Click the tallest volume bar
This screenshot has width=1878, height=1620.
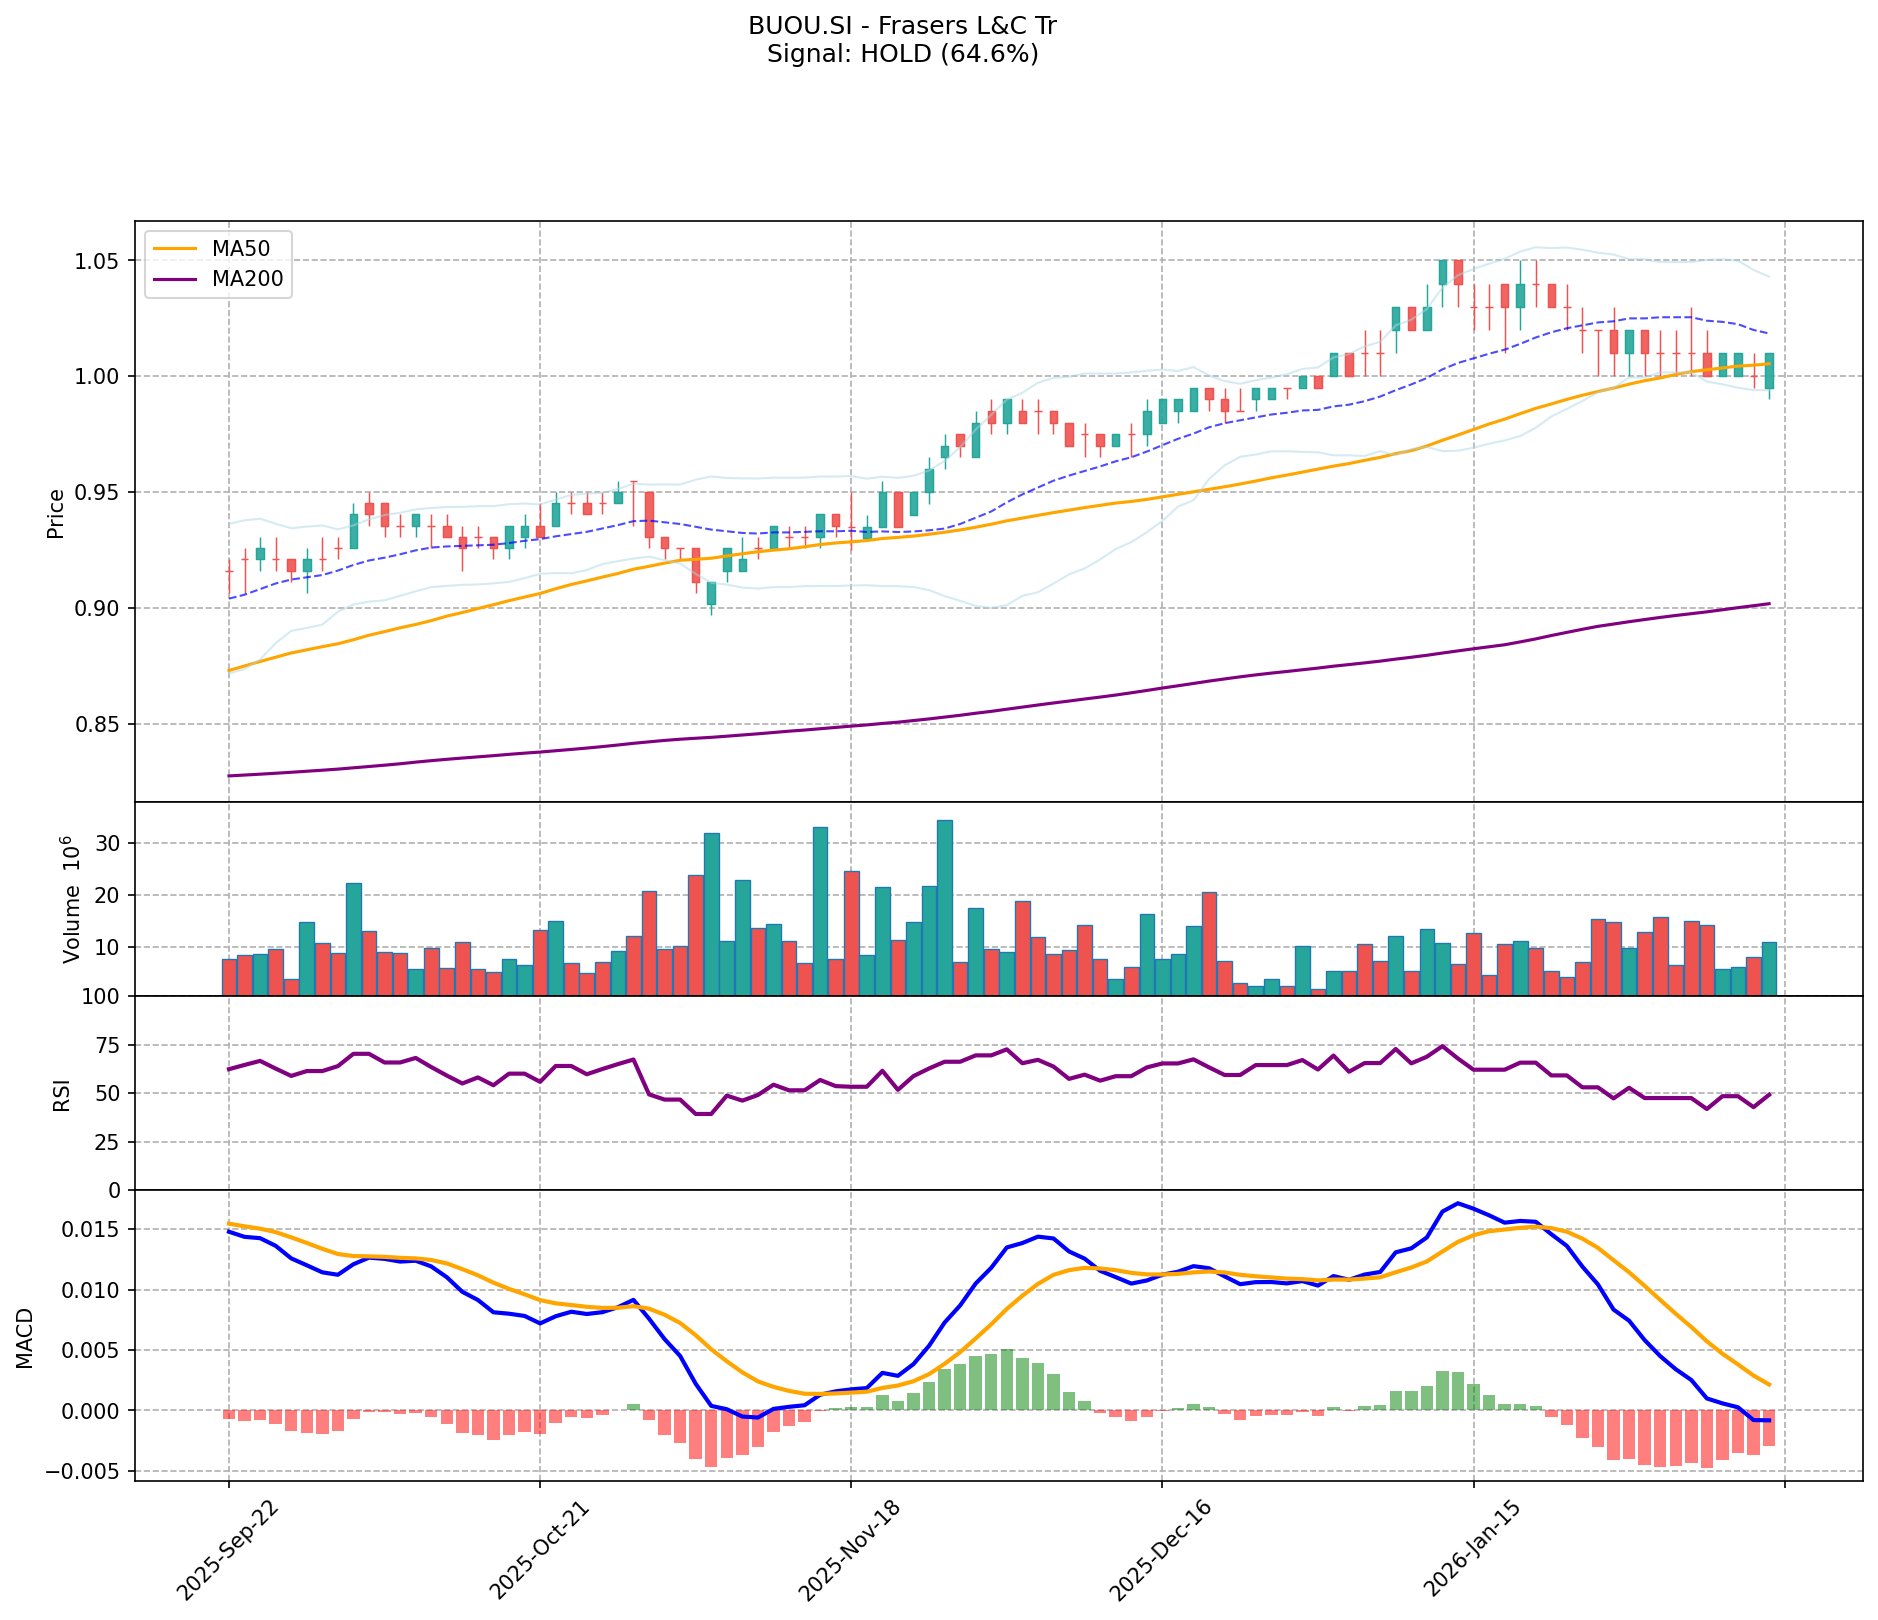point(944,907)
